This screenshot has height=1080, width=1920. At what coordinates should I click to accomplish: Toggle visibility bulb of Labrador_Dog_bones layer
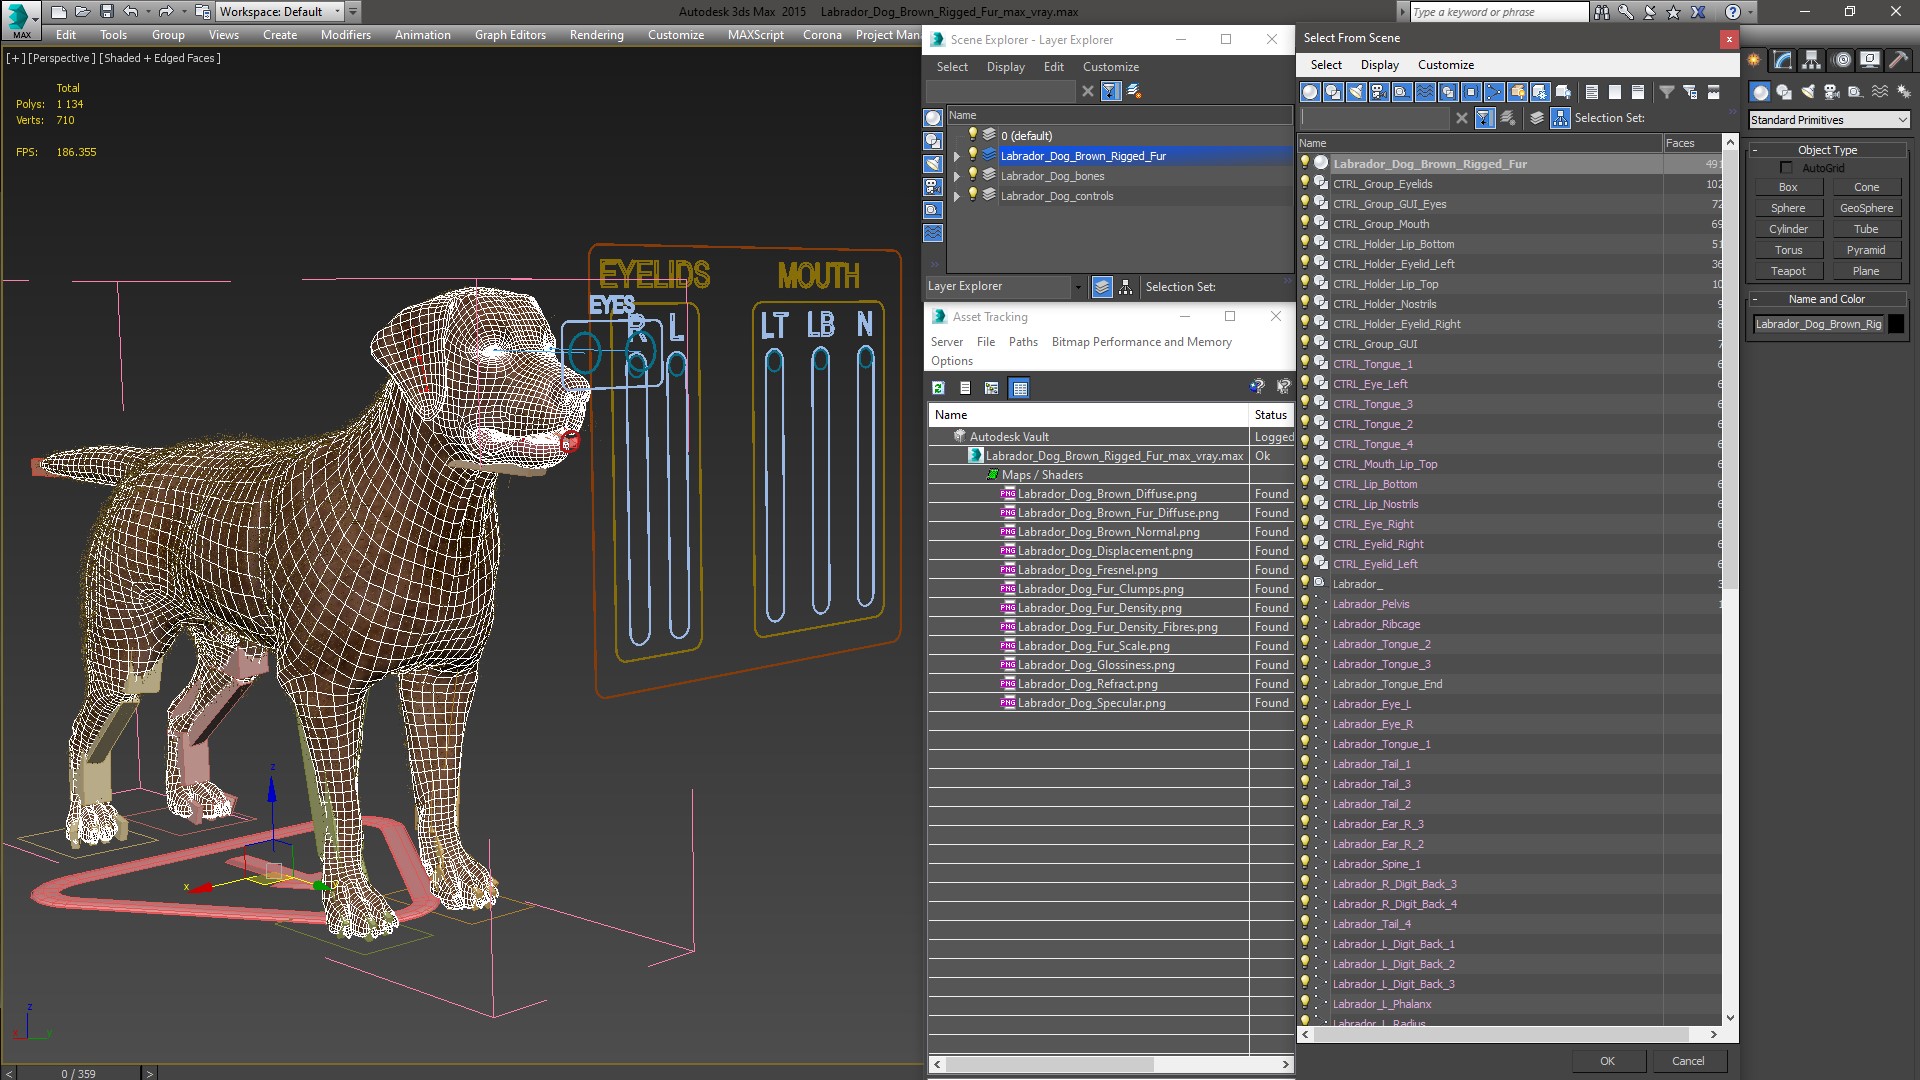[972, 175]
